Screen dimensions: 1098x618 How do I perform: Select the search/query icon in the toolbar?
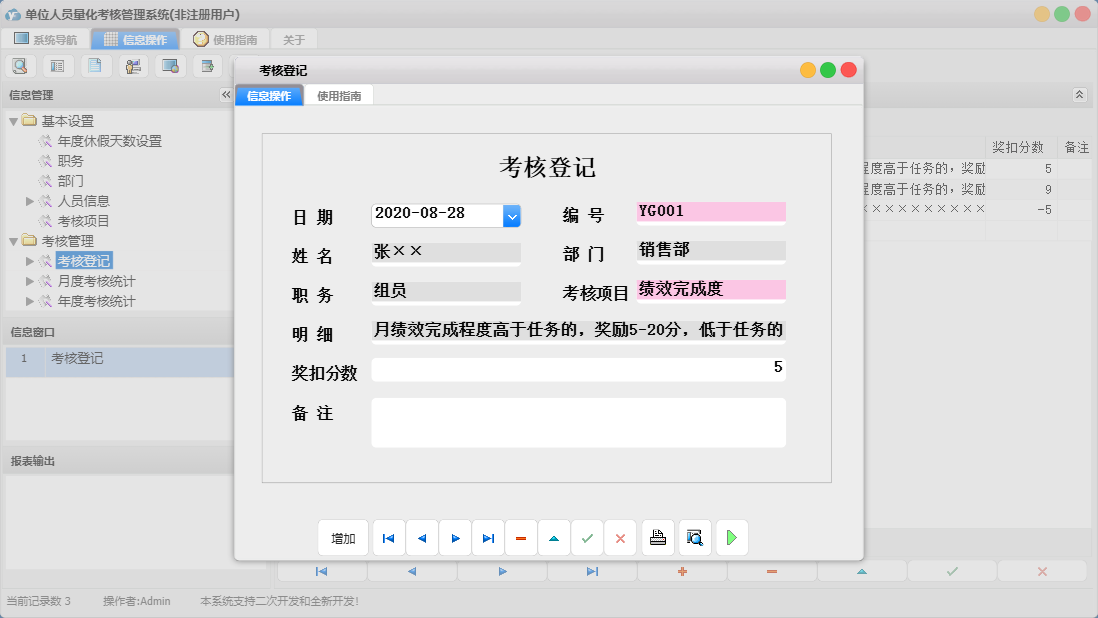tap(20, 65)
